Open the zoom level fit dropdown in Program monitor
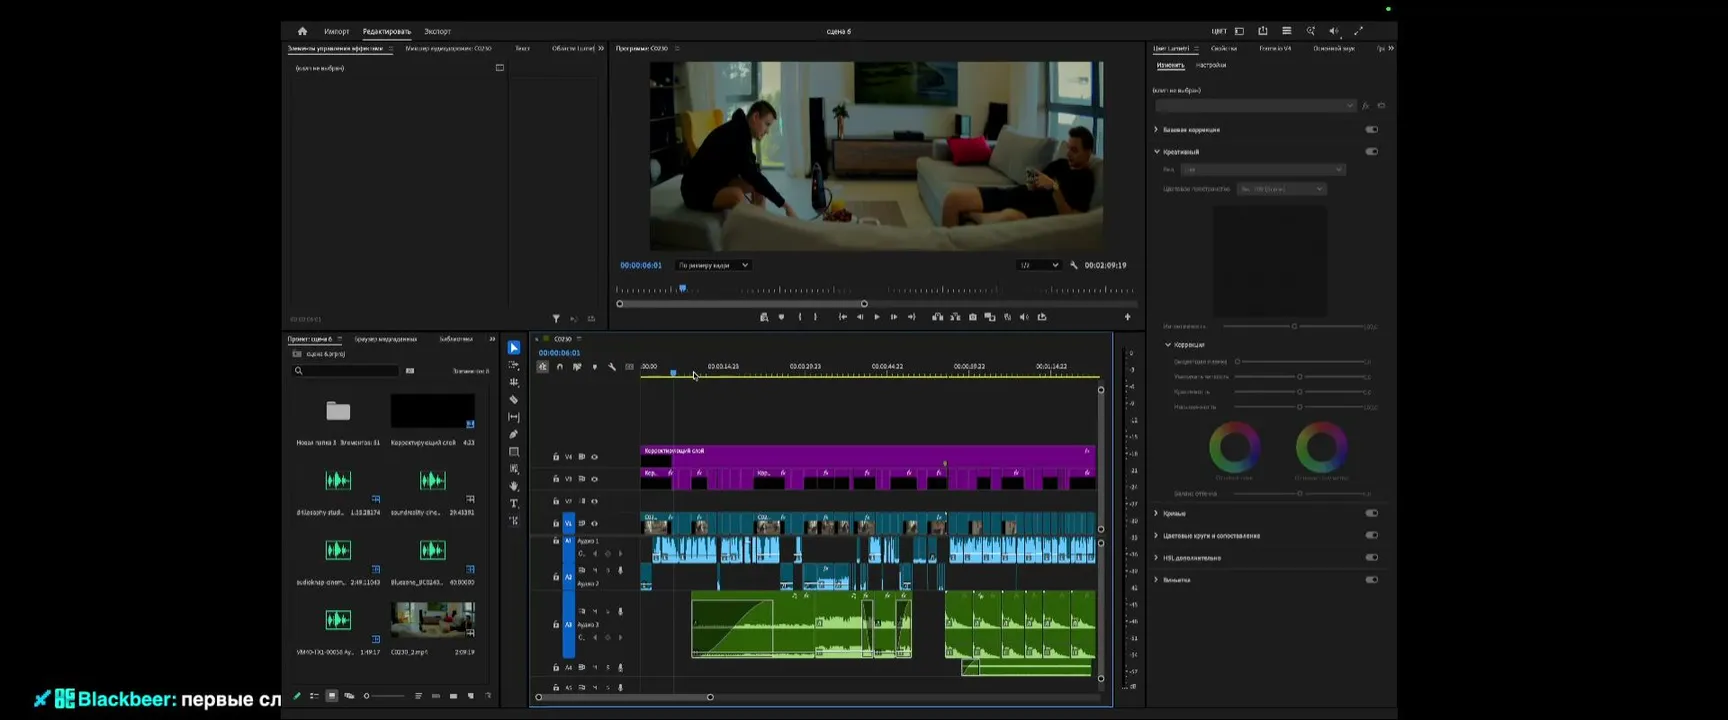 click(713, 265)
